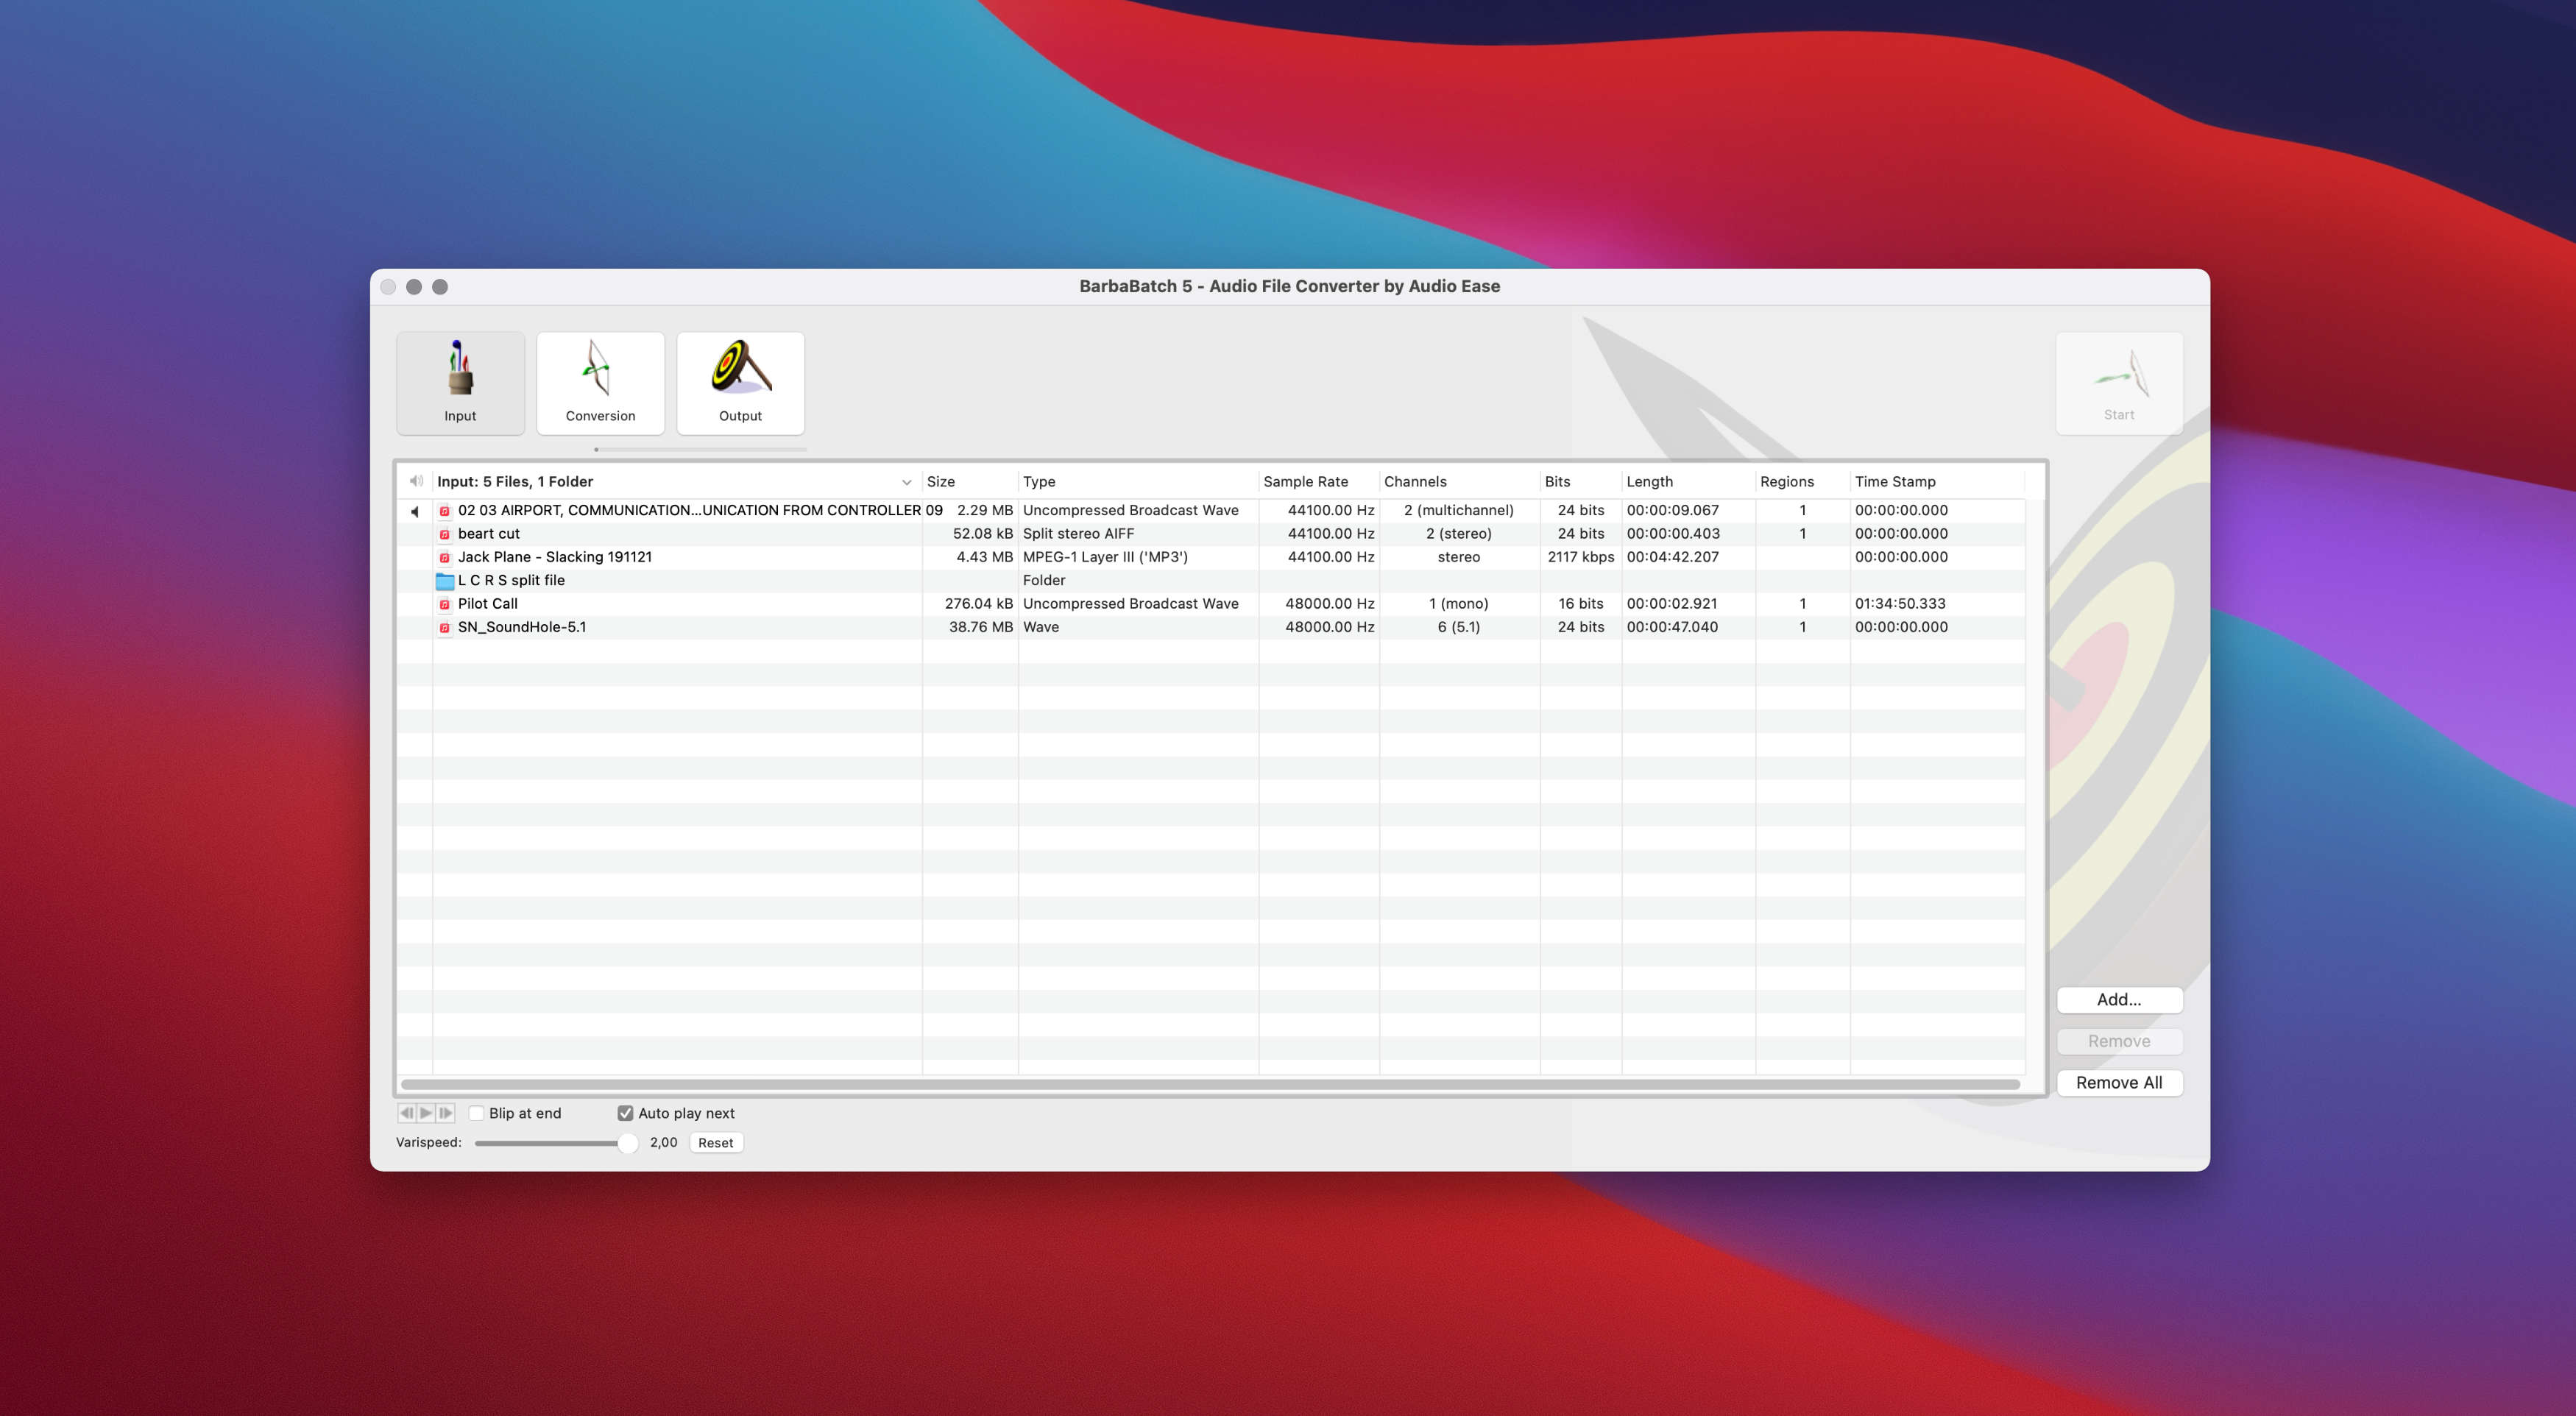Click playing speaker indicator beside AIRPORT file
The image size is (2576, 1416).
pos(414,511)
